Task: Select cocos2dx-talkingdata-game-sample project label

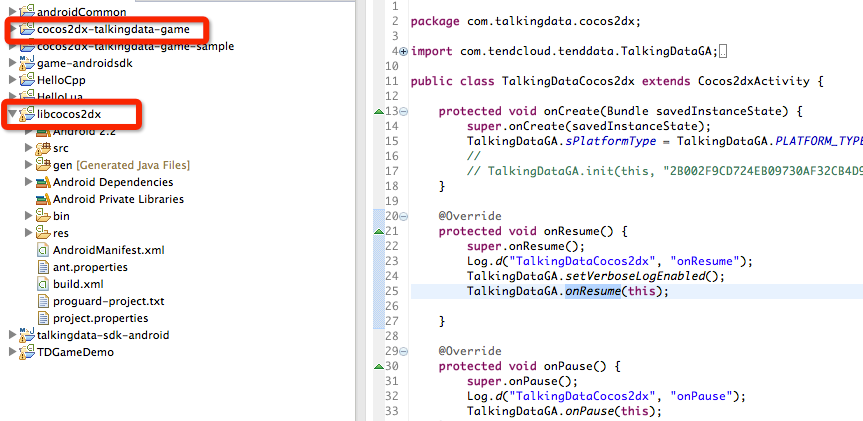Action: [x=135, y=46]
